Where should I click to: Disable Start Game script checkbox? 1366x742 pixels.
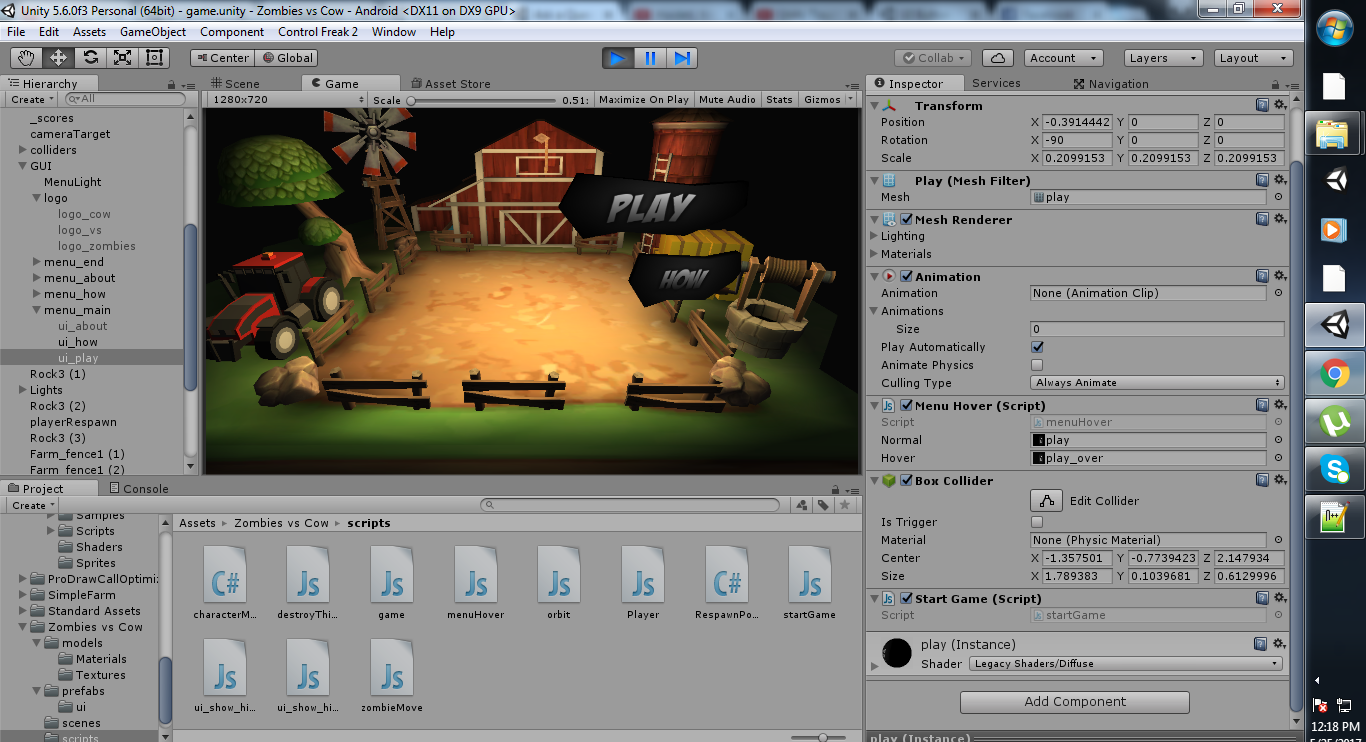point(906,598)
